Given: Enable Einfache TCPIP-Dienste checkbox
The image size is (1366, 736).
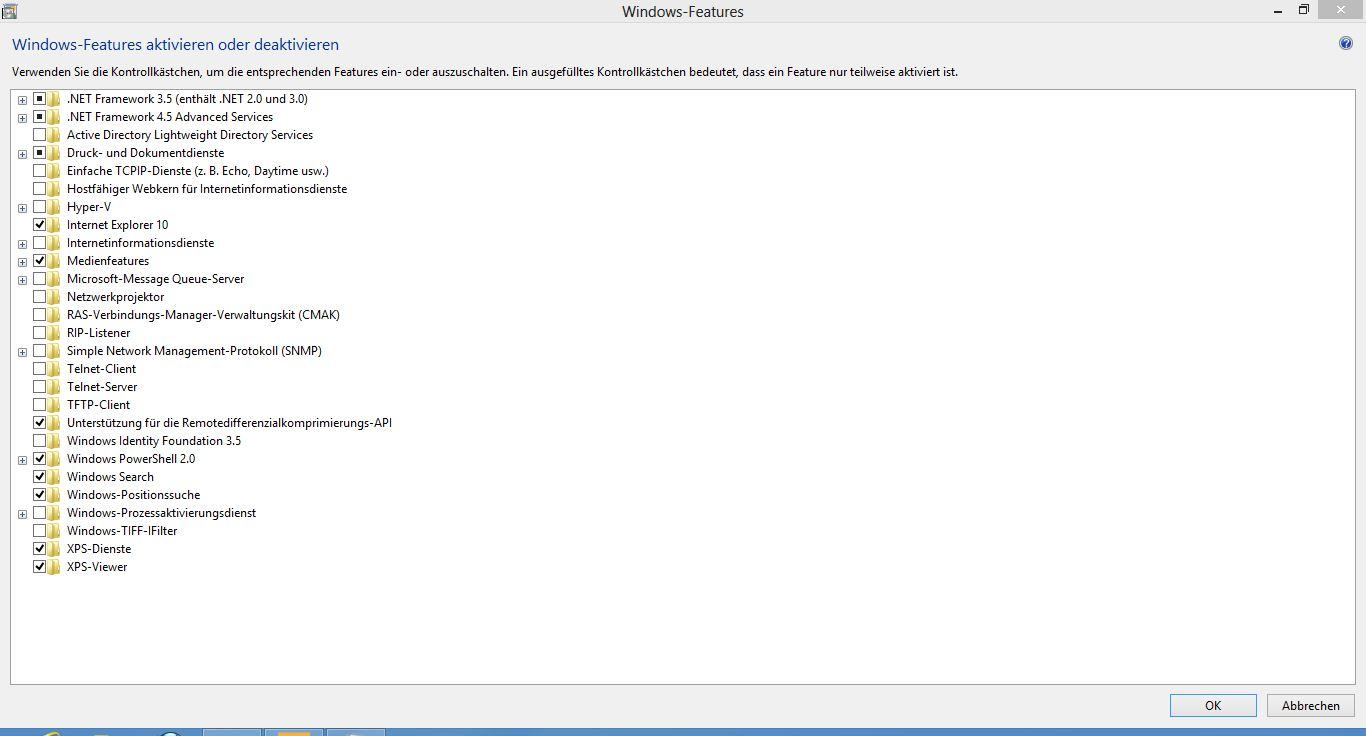Looking at the screenshot, I should click(40, 171).
